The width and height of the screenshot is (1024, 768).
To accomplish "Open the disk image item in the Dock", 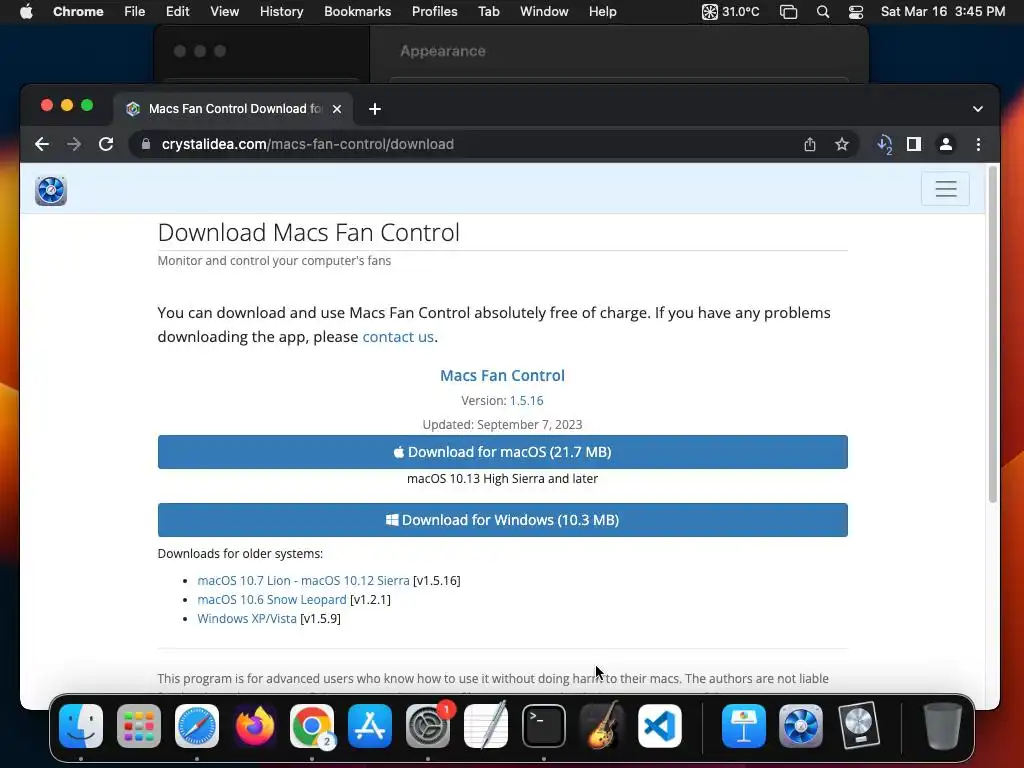I will 858,726.
